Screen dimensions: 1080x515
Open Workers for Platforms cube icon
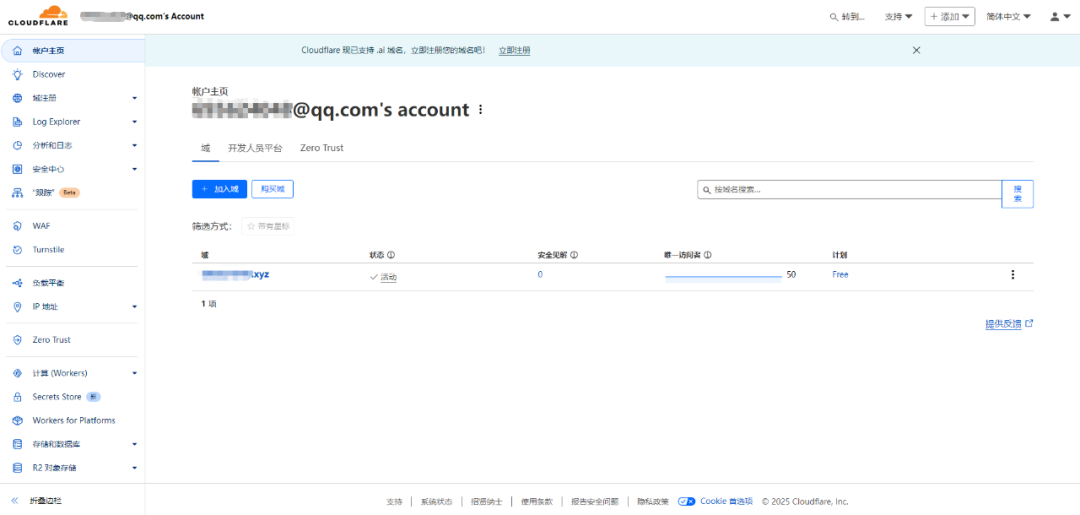tap(18, 421)
